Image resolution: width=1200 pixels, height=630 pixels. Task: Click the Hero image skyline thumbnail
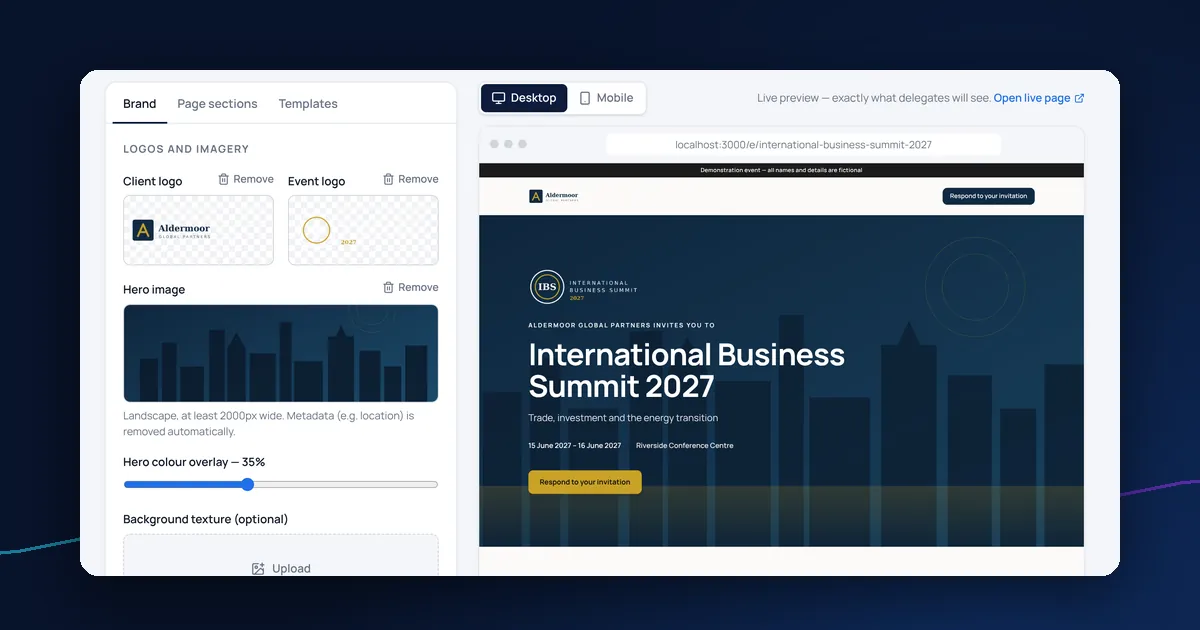(x=281, y=353)
